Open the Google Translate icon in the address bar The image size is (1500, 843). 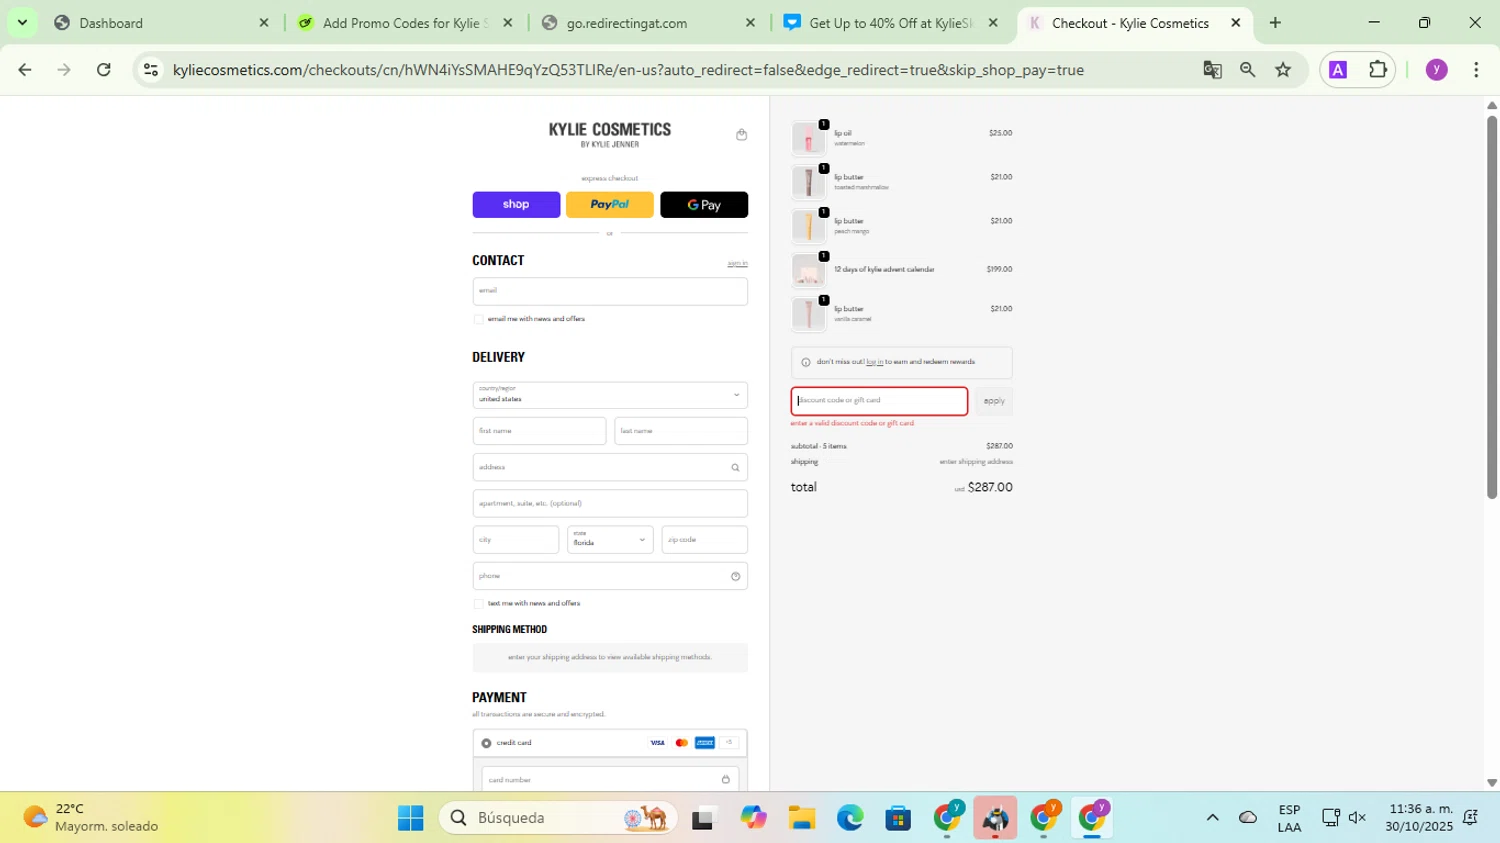(x=1212, y=70)
